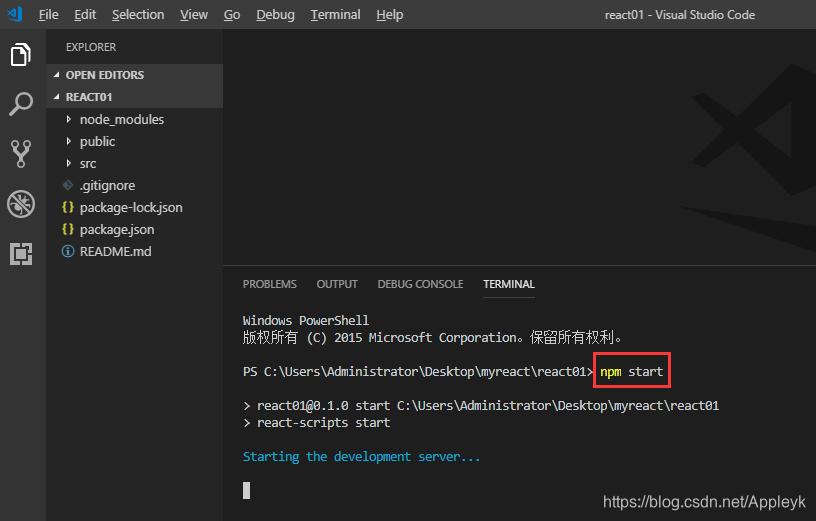Open the Help menu
The width and height of the screenshot is (816, 521).
point(390,15)
